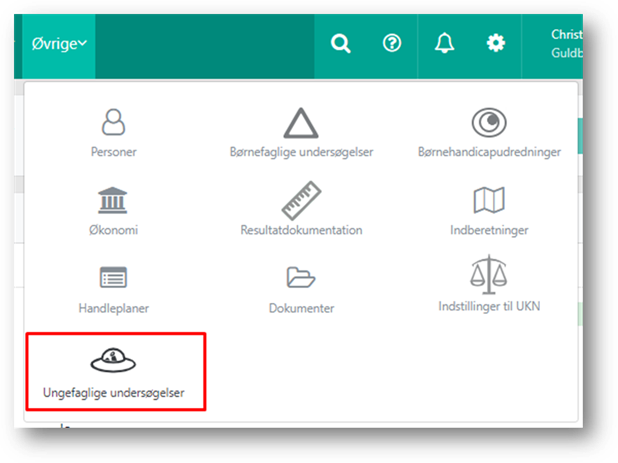
Task: Open the user profile name in header
Action: pyautogui.click(x=570, y=43)
